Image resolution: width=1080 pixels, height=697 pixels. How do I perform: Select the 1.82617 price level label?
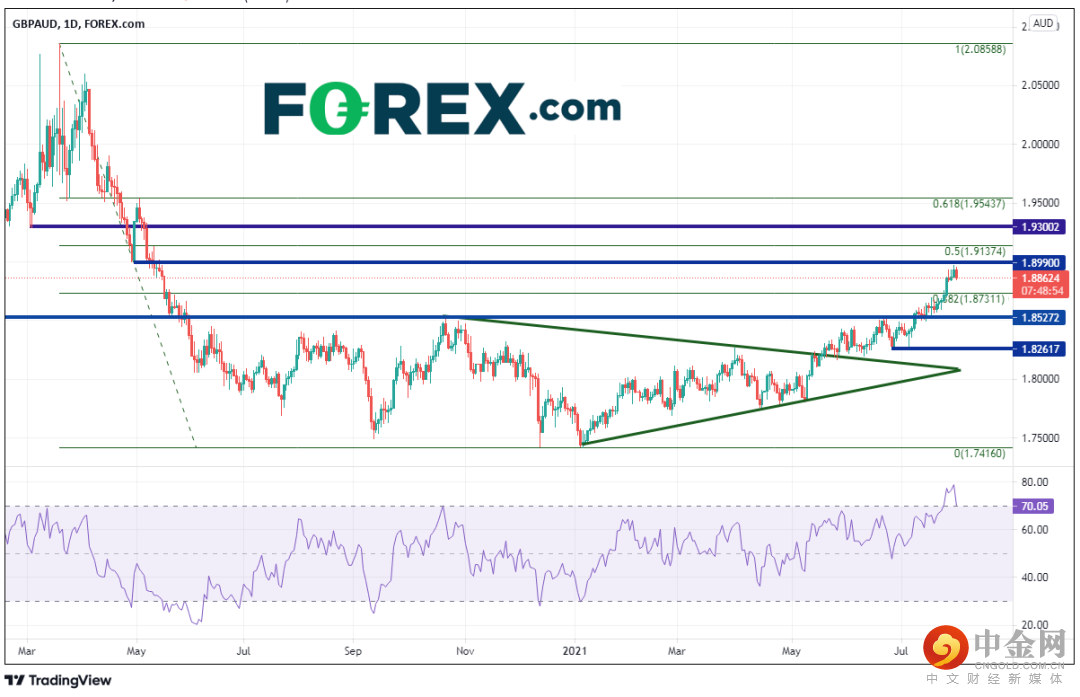click(1040, 348)
